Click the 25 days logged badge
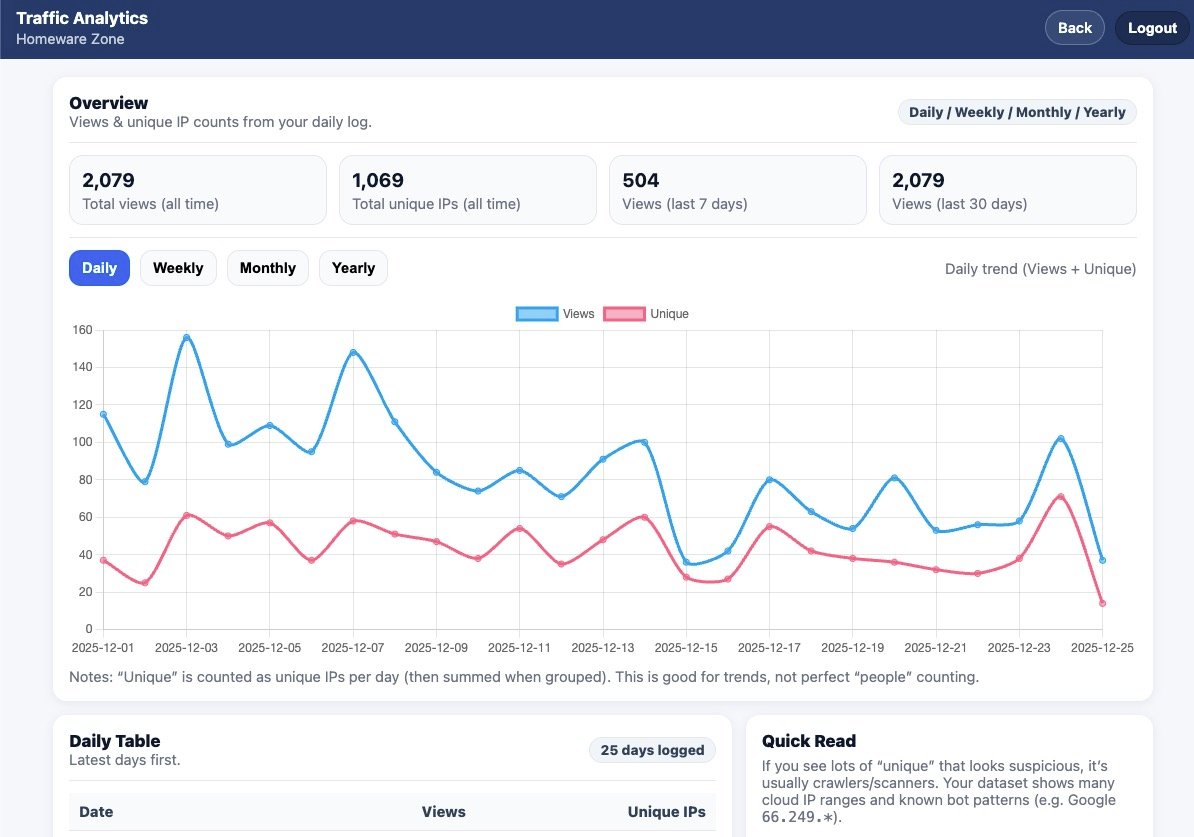The height and width of the screenshot is (837, 1194). [652, 749]
